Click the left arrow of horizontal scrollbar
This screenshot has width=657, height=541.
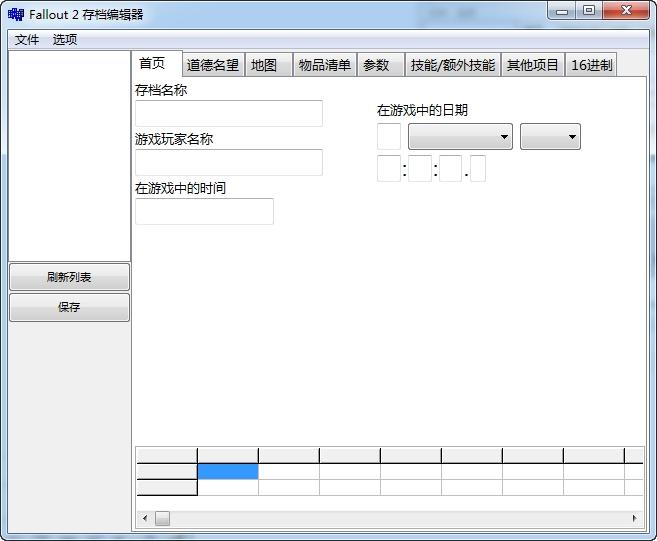pos(145,518)
